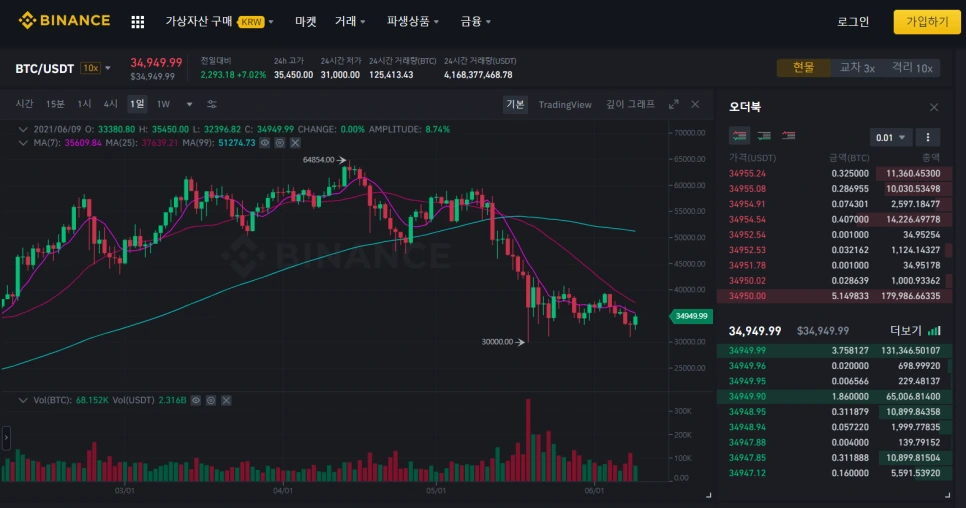Select the 1일 interval
The height and width of the screenshot is (508, 966).
137,104
